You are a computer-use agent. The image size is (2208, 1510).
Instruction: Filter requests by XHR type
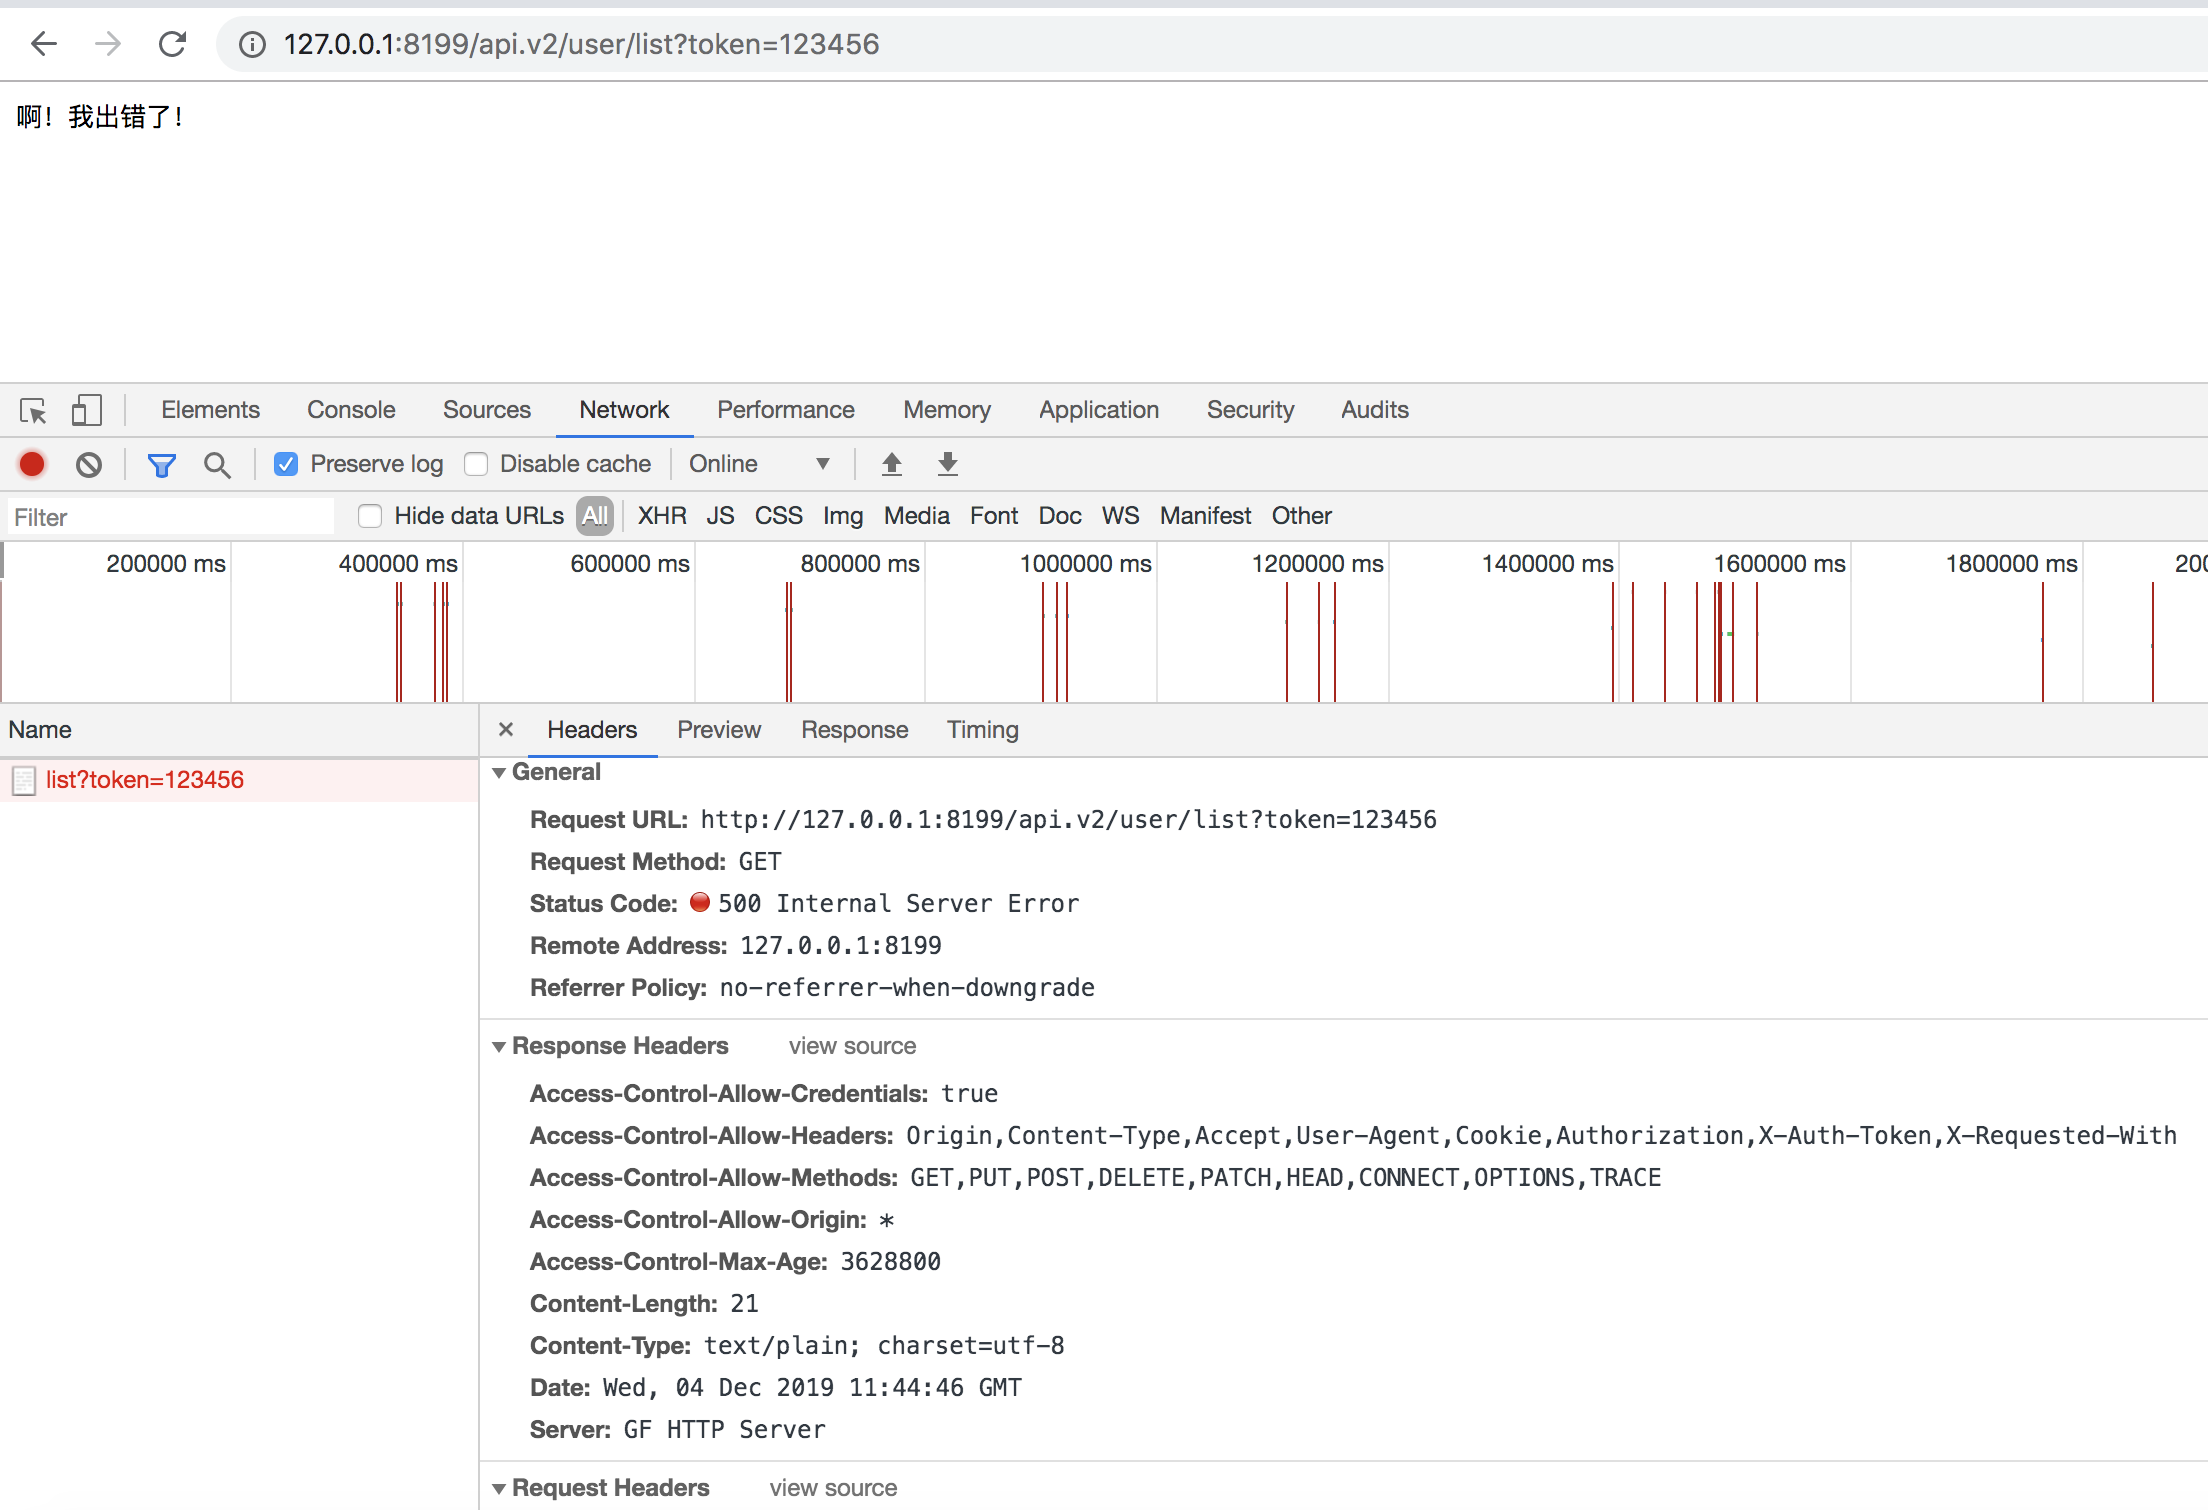pos(662,516)
